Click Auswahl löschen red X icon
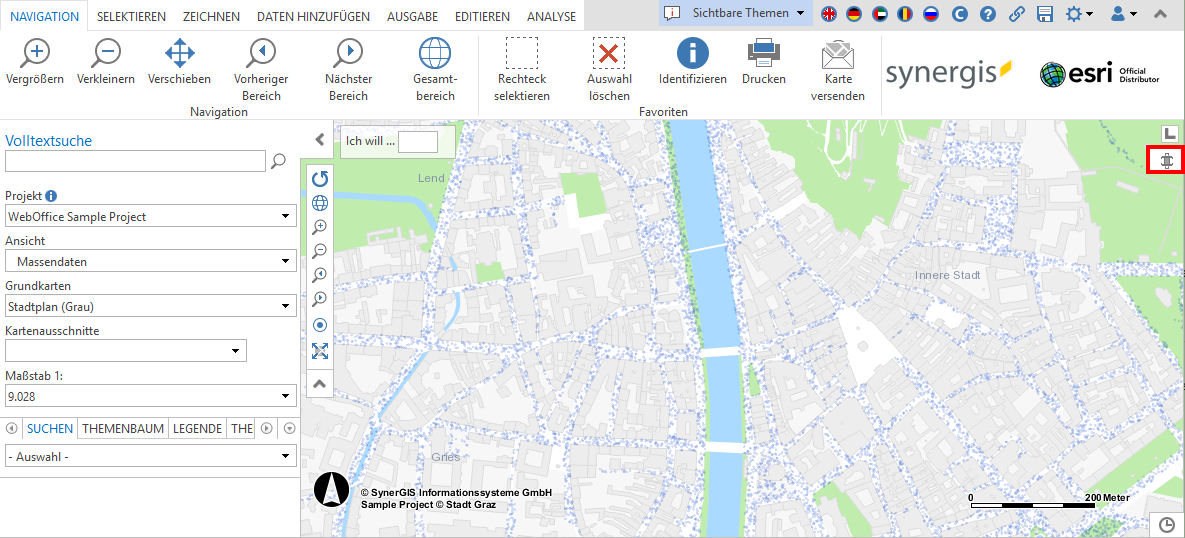Screen dimensions: 1185x538 608,53
